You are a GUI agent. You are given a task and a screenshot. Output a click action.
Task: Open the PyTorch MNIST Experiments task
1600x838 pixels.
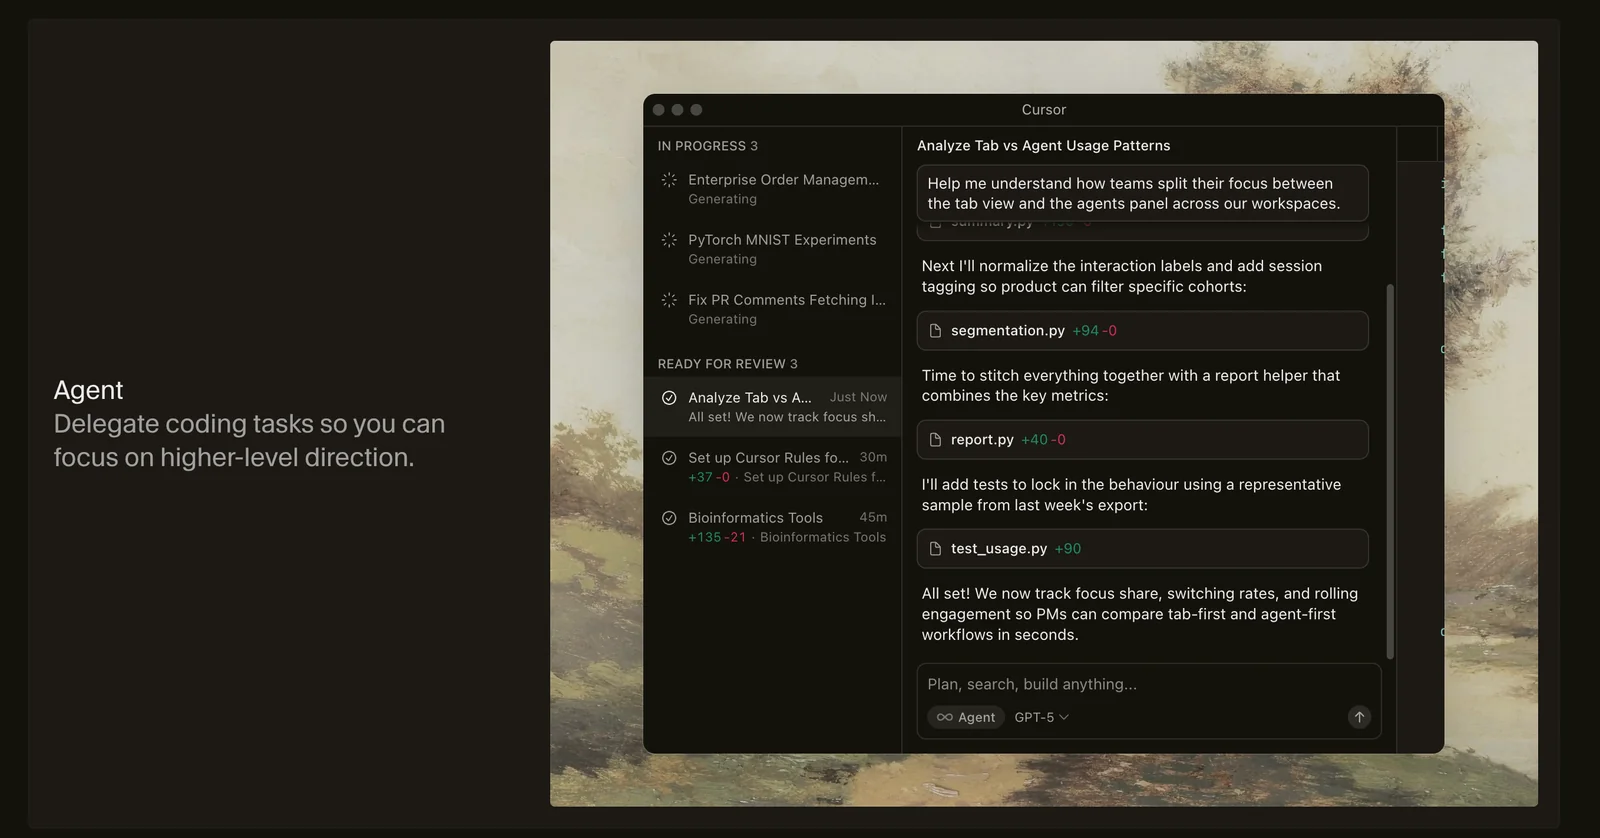[772, 249]
